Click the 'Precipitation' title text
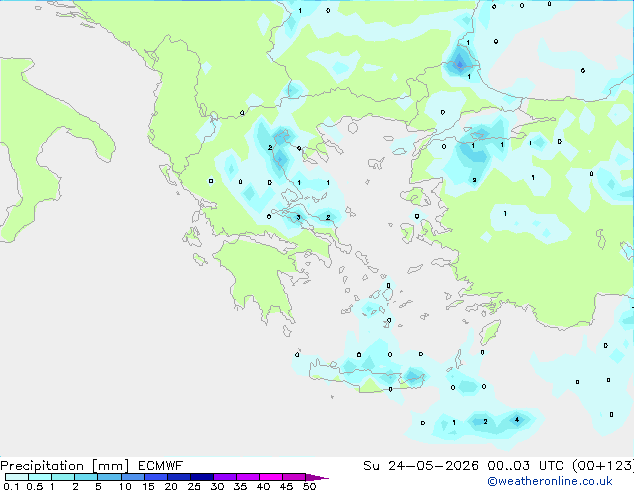The height and width of the screenshot is (490, 634). click(x=42, y=466)
